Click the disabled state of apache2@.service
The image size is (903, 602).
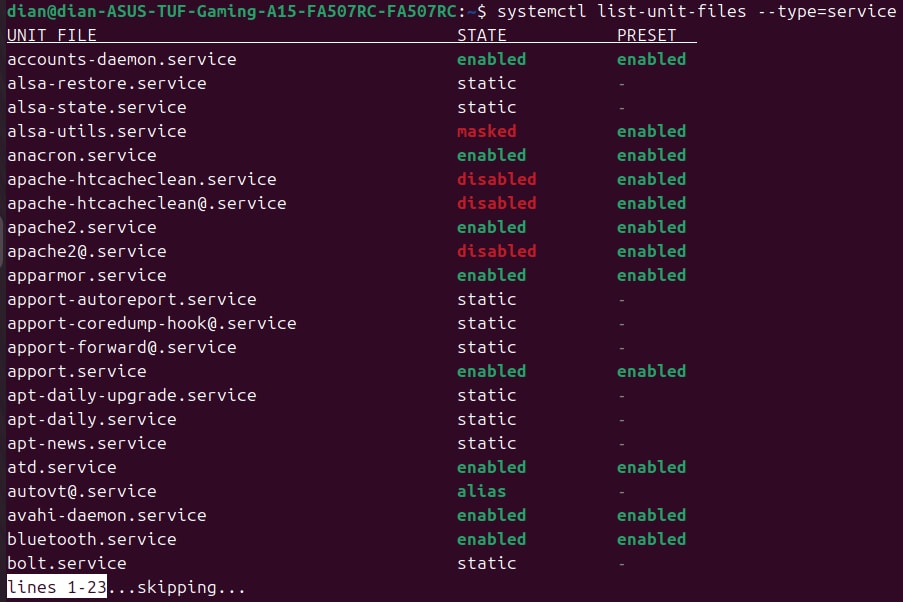(496, 251)
